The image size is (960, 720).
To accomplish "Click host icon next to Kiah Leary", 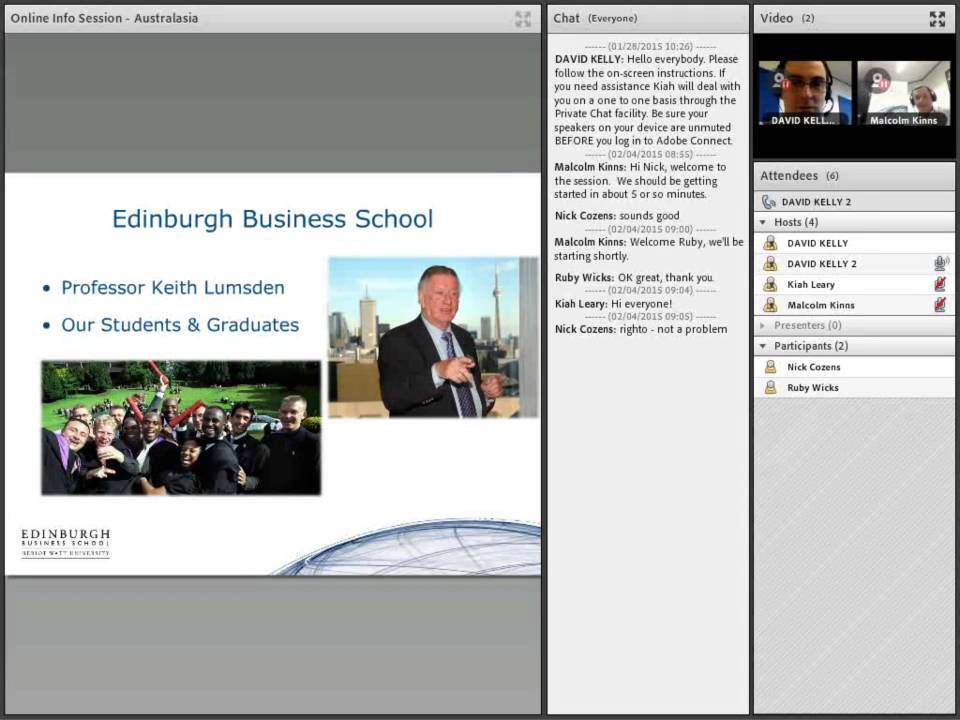I will pos(770,284).
